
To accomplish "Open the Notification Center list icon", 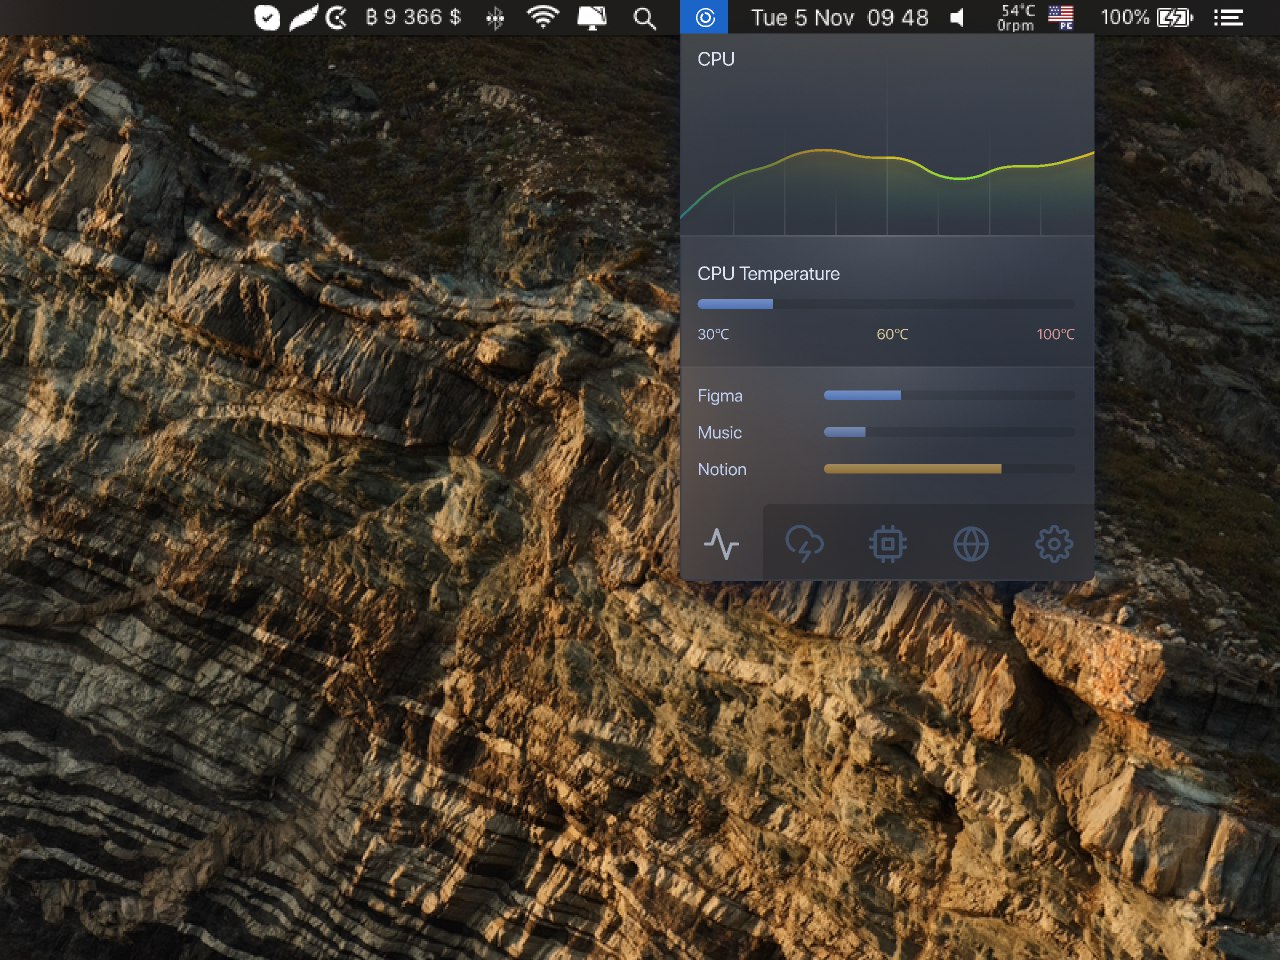I will point(1228,17).
